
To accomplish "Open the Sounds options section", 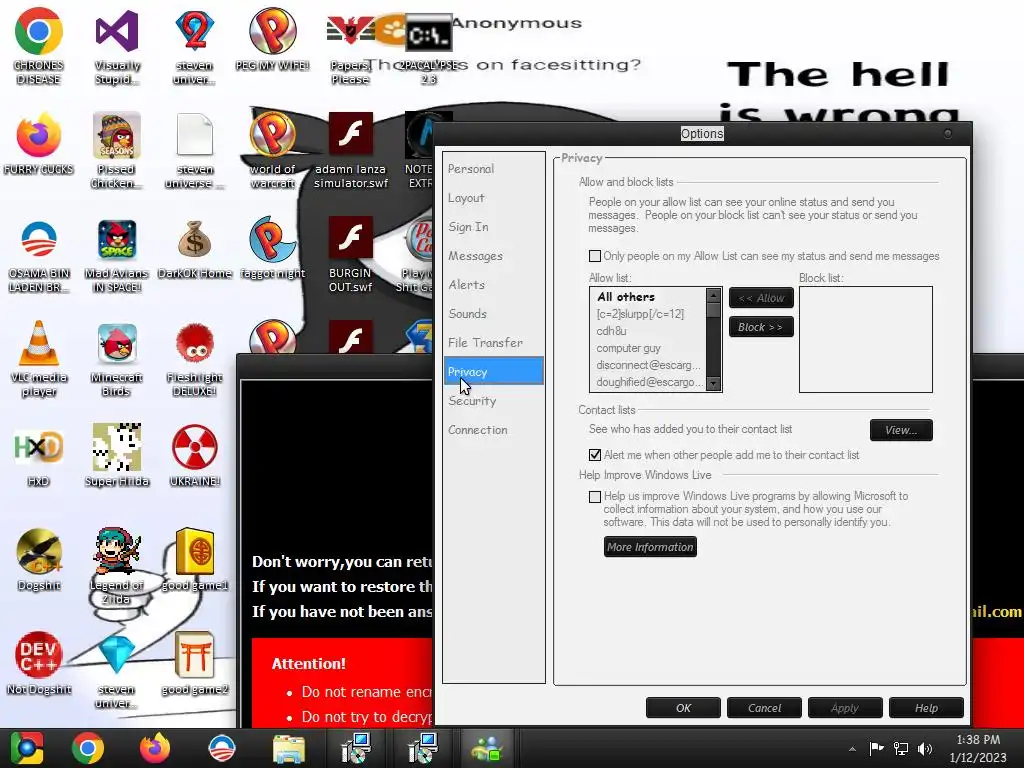I will pyautogui.click(x=493, y=313).
